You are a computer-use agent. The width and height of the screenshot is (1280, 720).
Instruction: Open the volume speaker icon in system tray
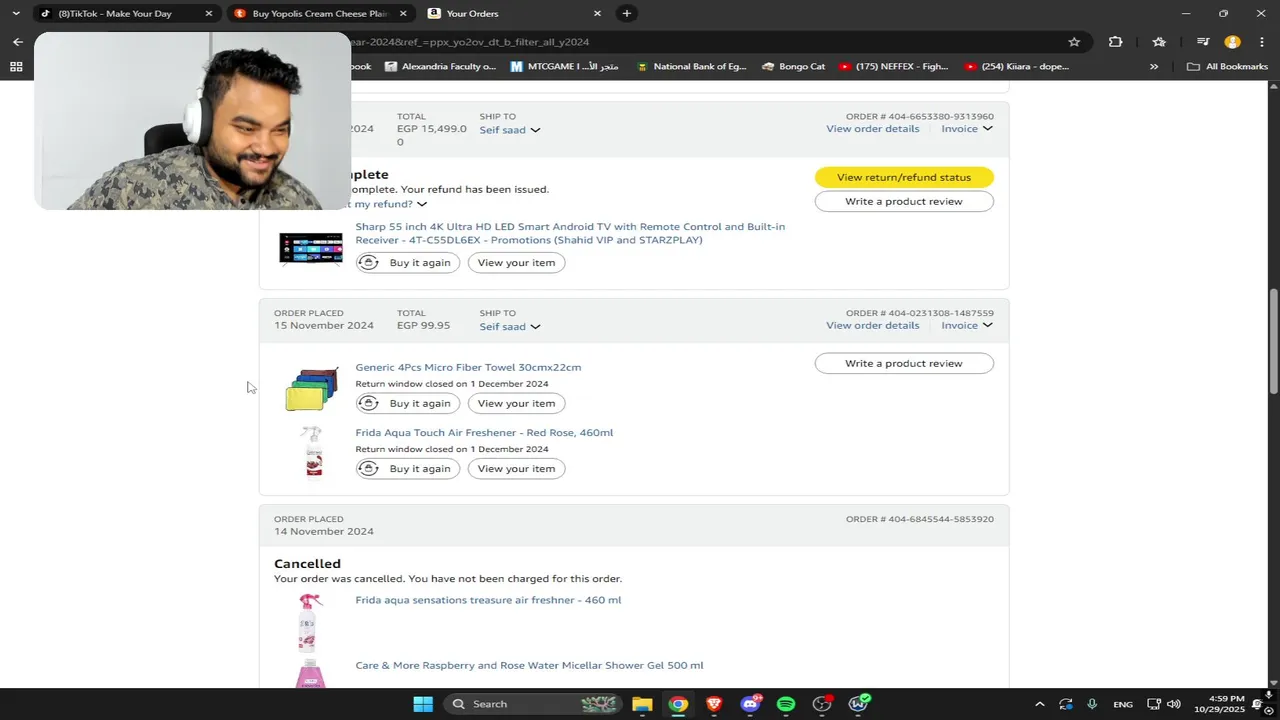[x=1173, y=704]
